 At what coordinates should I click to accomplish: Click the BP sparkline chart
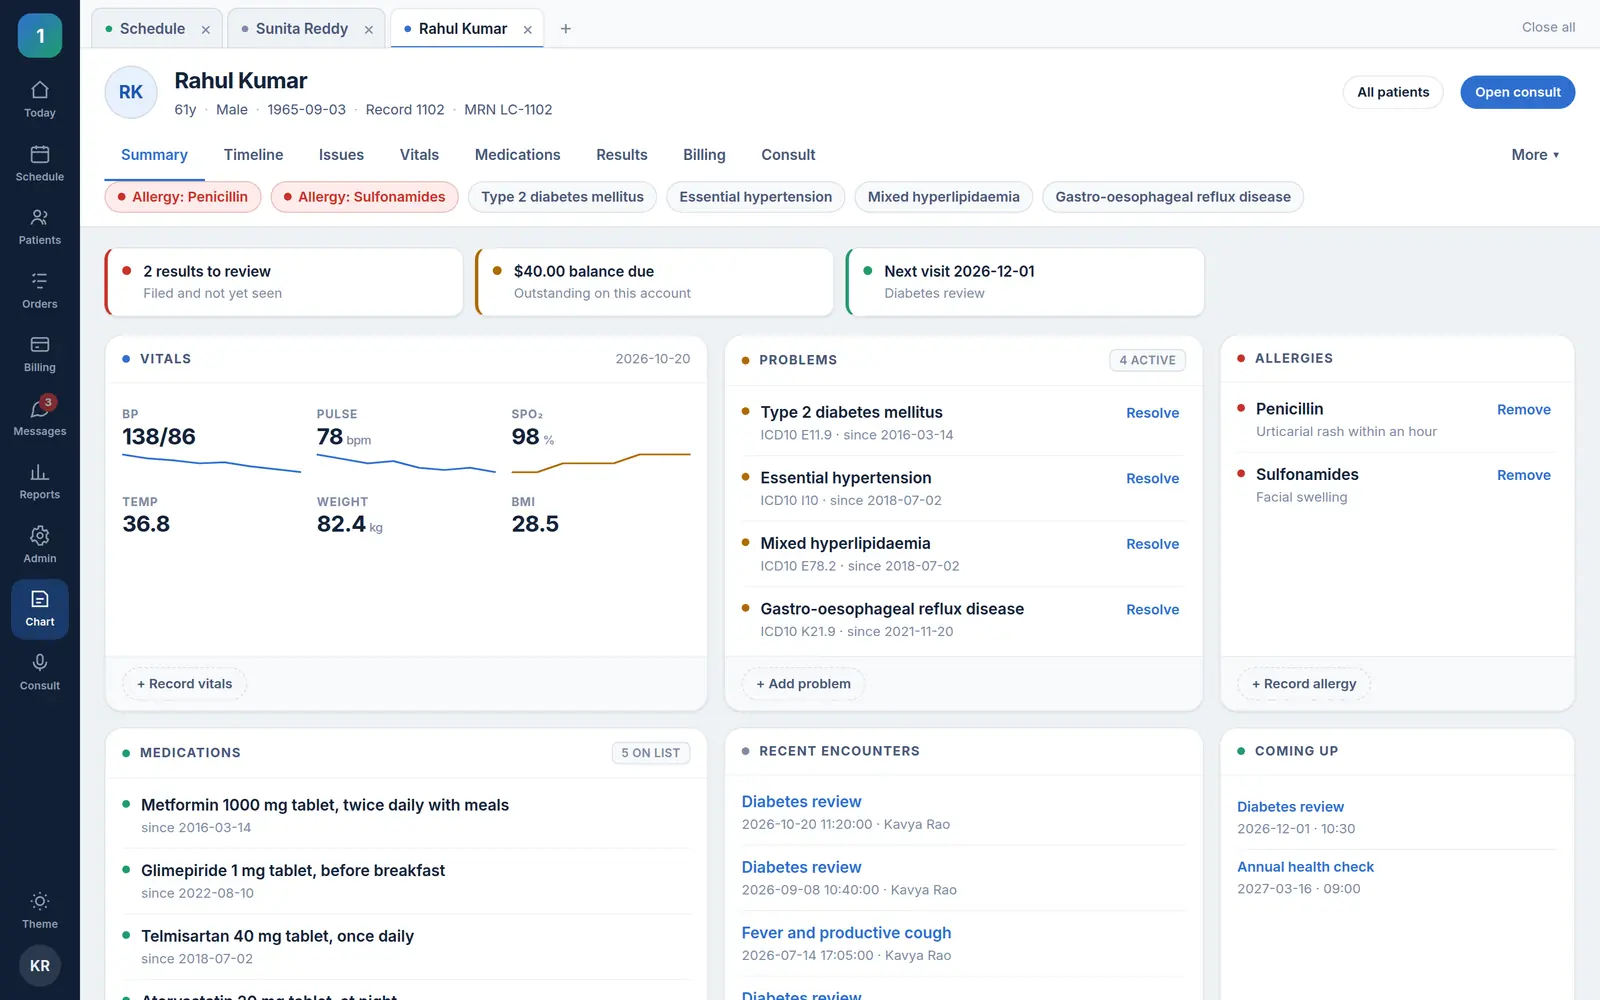(211, 464)
